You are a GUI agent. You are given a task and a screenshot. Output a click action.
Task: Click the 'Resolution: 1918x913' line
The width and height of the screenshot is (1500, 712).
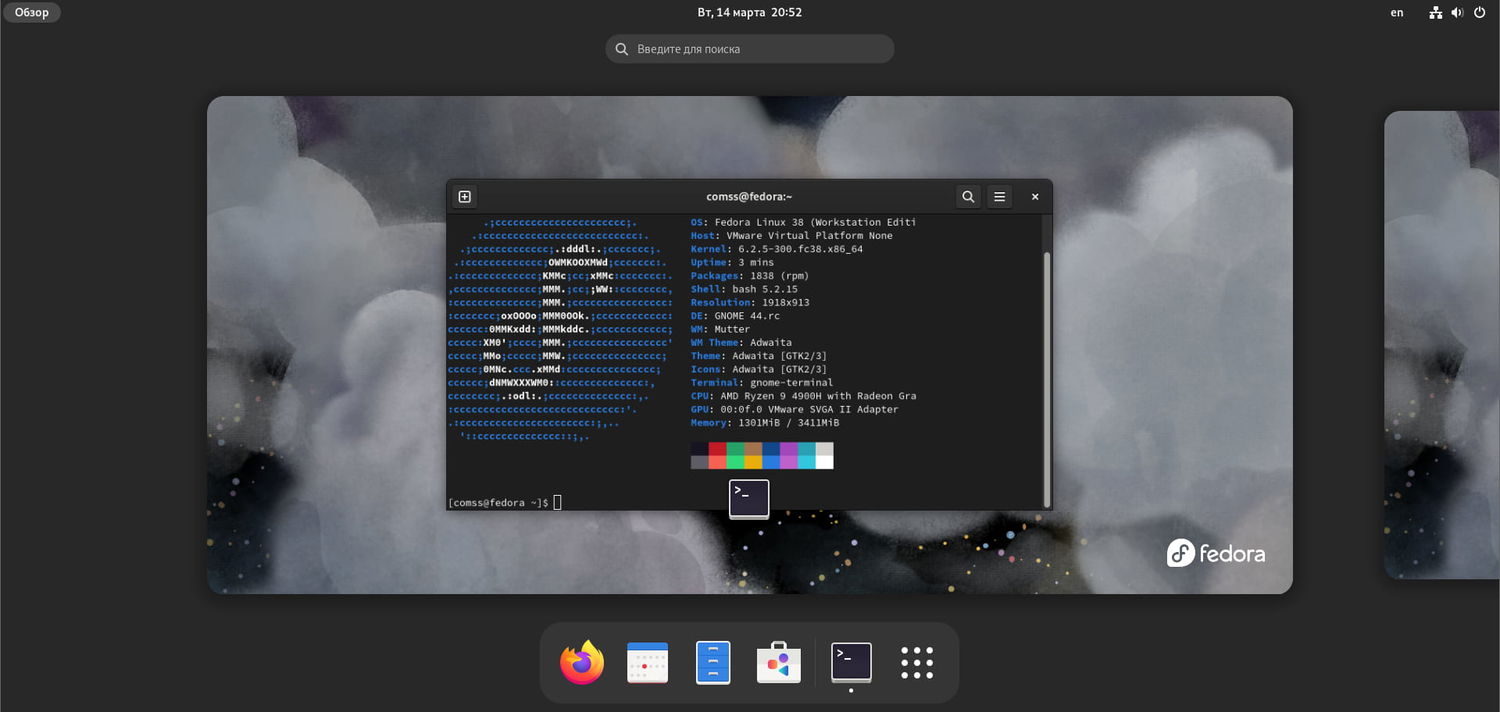pyautogui.click(x=749, y=302)
